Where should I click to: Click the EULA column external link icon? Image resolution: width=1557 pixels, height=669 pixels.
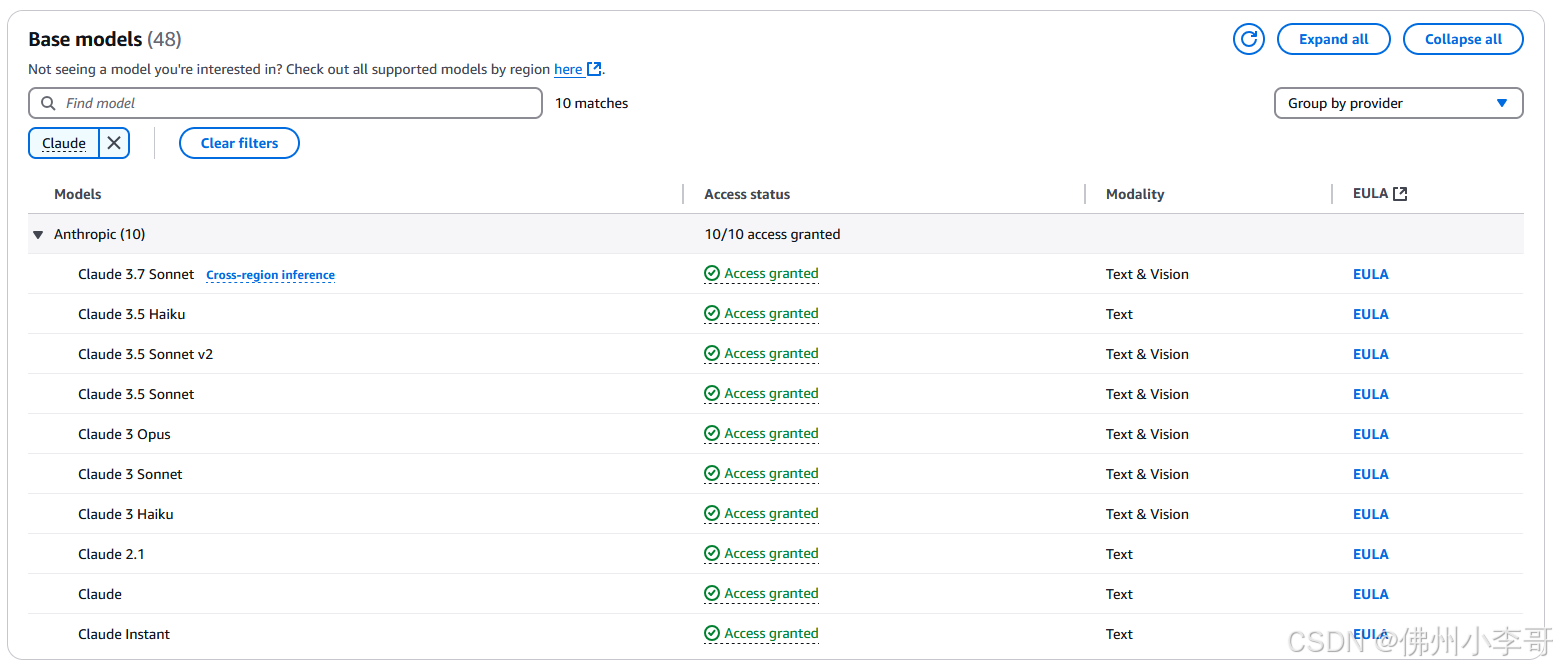point(1400,194)
